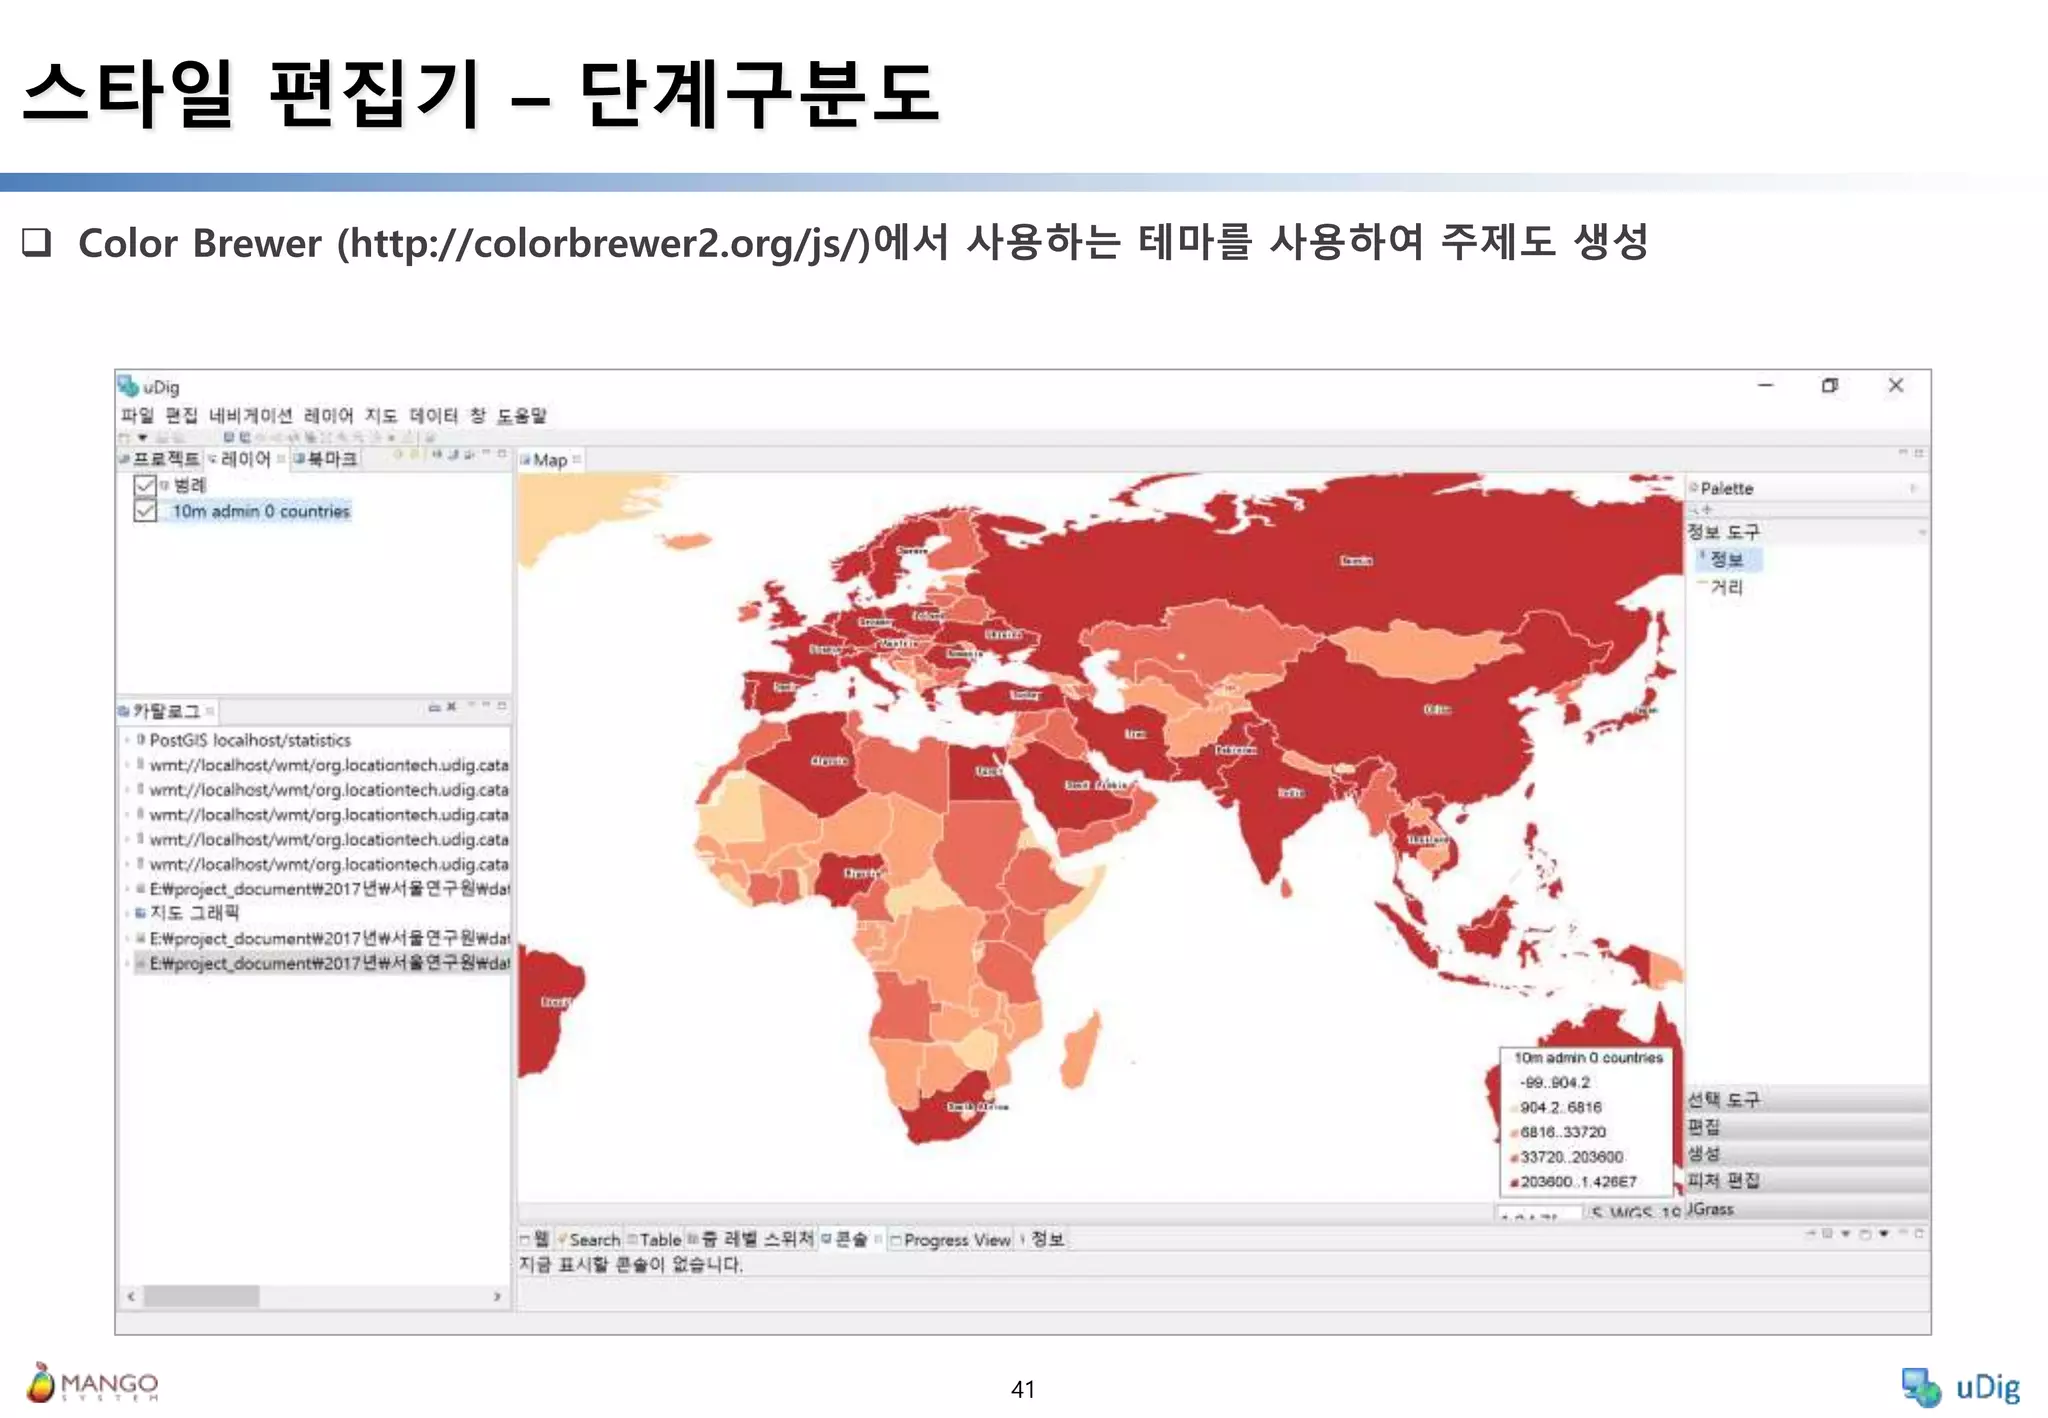2048x1418 pixels.
Task: Maximize the 레이어 panel view
Action: [x=502, y=454]
